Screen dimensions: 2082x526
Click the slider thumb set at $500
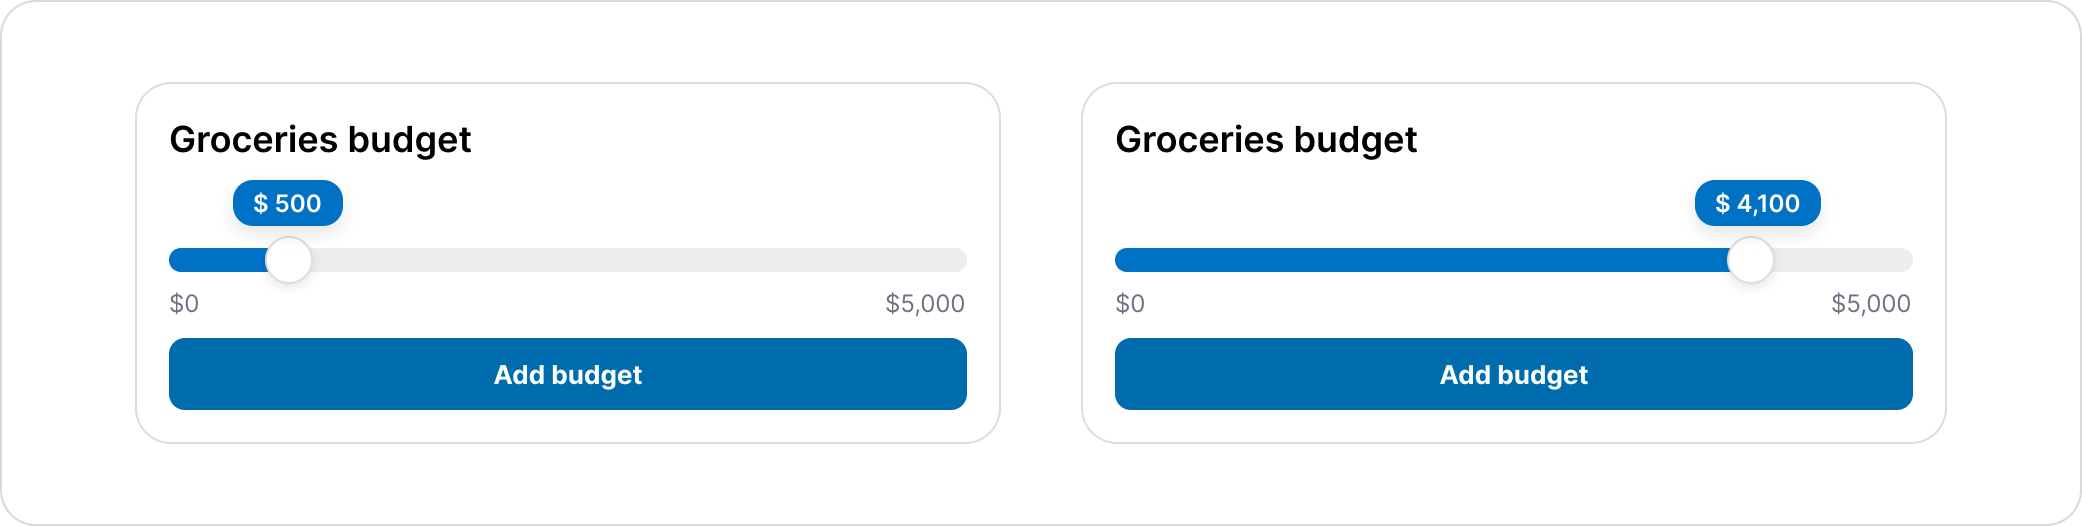click(289, 260)
